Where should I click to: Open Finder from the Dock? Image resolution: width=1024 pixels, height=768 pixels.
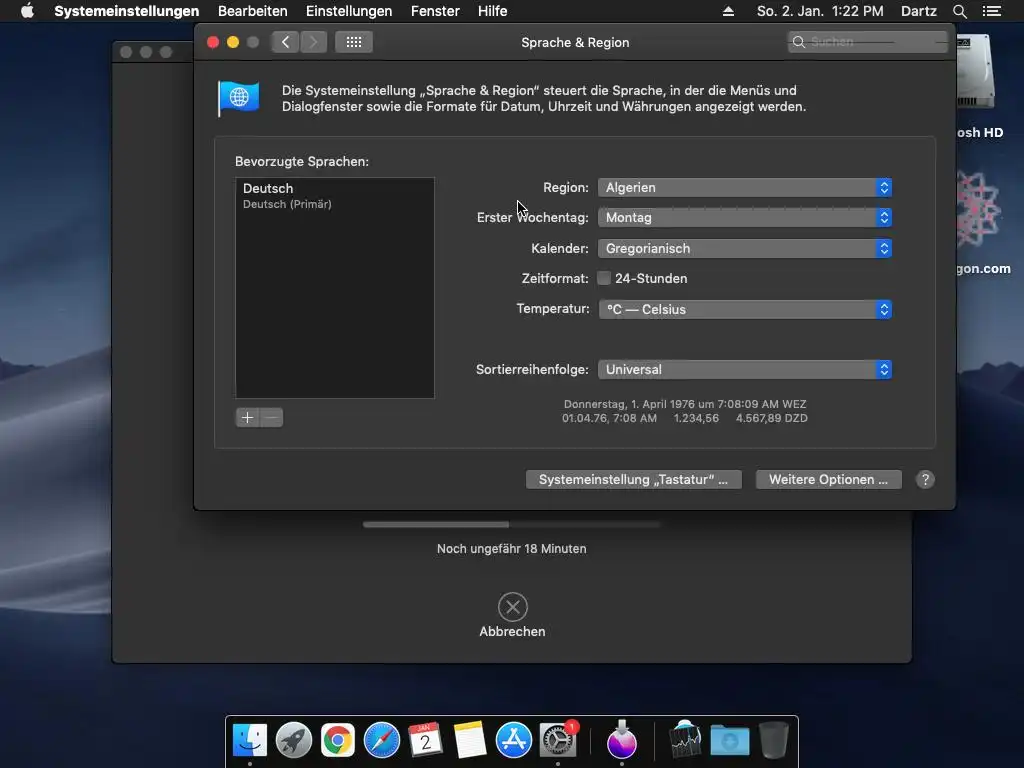pyautogui.click(x=250, y=741)
